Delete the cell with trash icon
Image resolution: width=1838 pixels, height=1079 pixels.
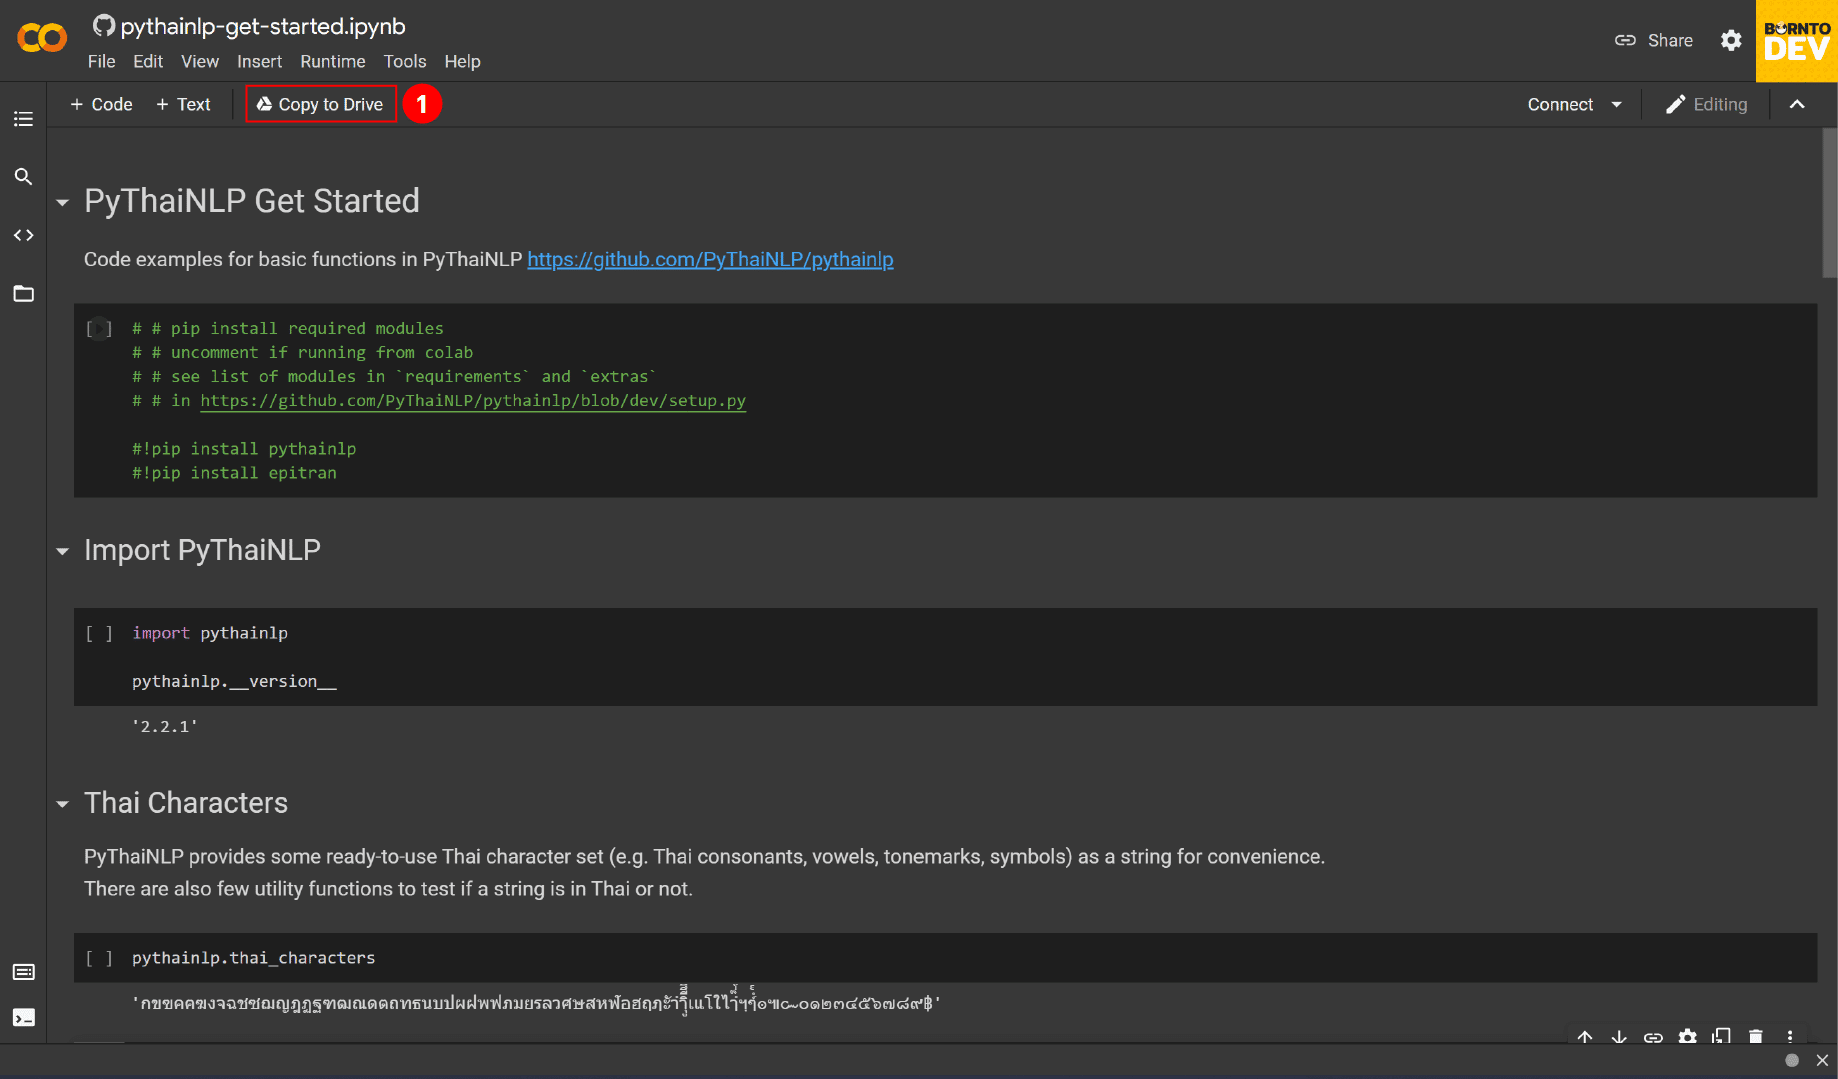1756,1037
